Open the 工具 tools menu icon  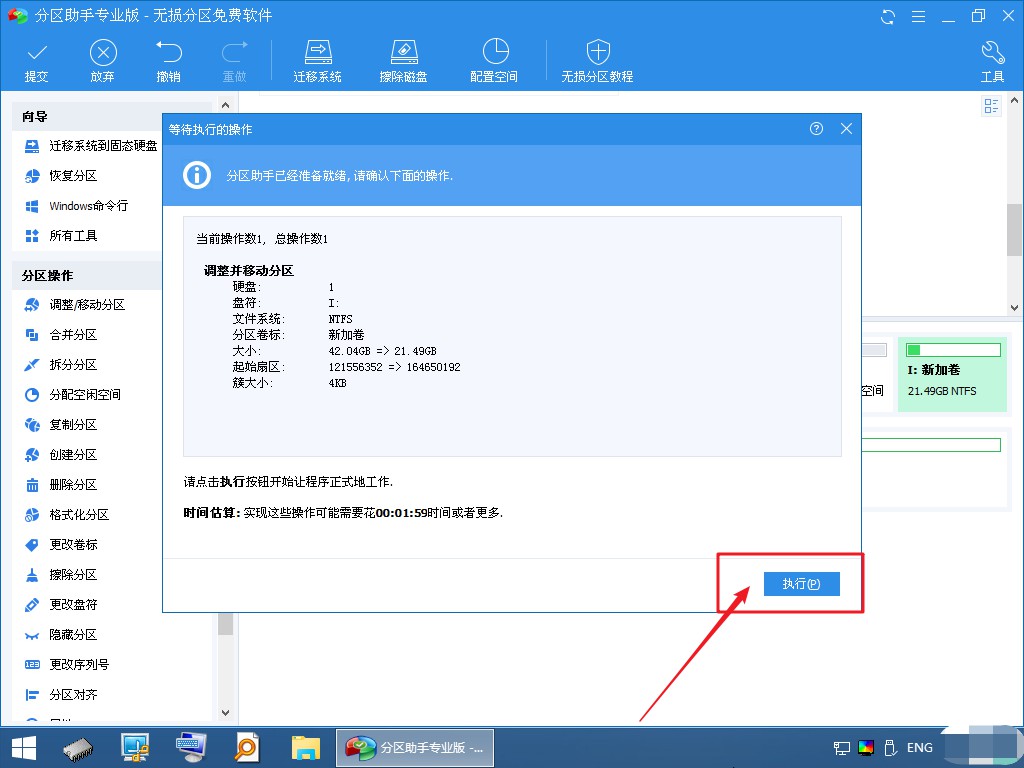993,61
